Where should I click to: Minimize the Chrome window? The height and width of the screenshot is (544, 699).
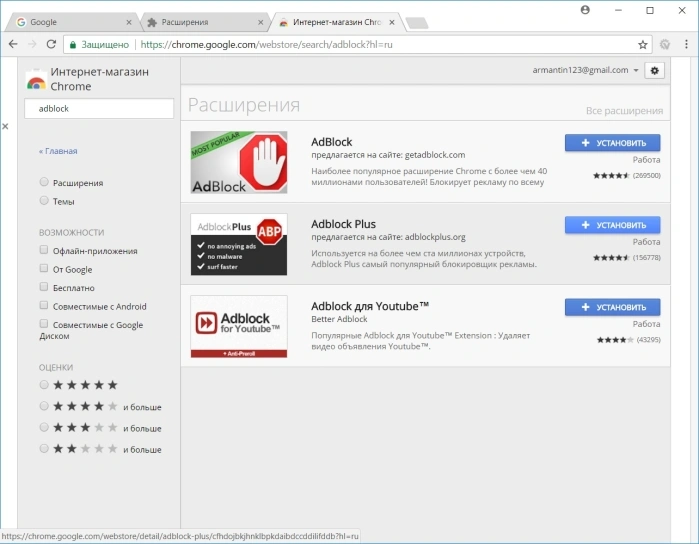point(618,10)
